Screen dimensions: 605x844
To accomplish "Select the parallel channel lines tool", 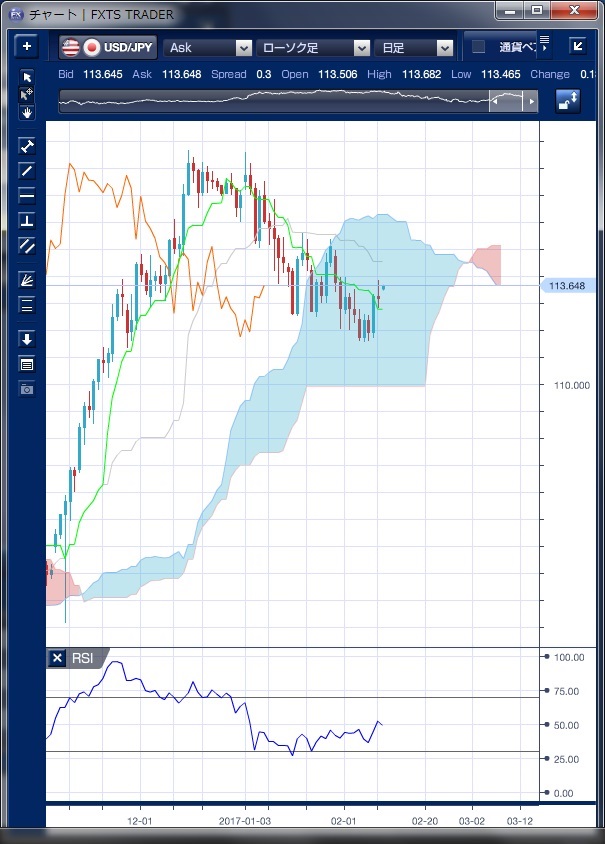I will coord(27,245).
